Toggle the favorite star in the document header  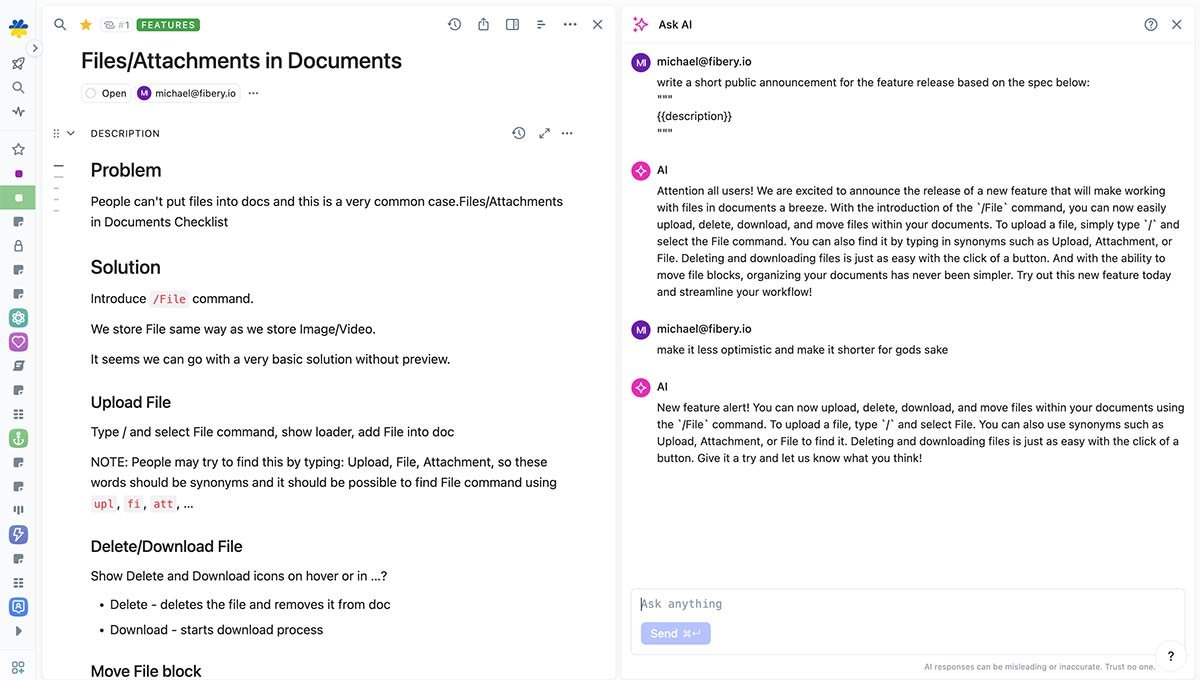click(x=85, y=24)
